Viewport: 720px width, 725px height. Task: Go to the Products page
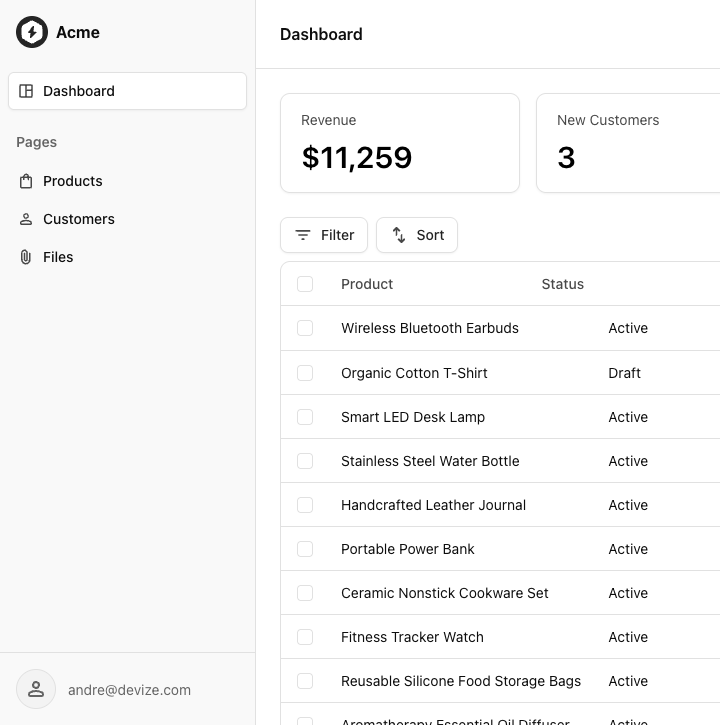73,181
